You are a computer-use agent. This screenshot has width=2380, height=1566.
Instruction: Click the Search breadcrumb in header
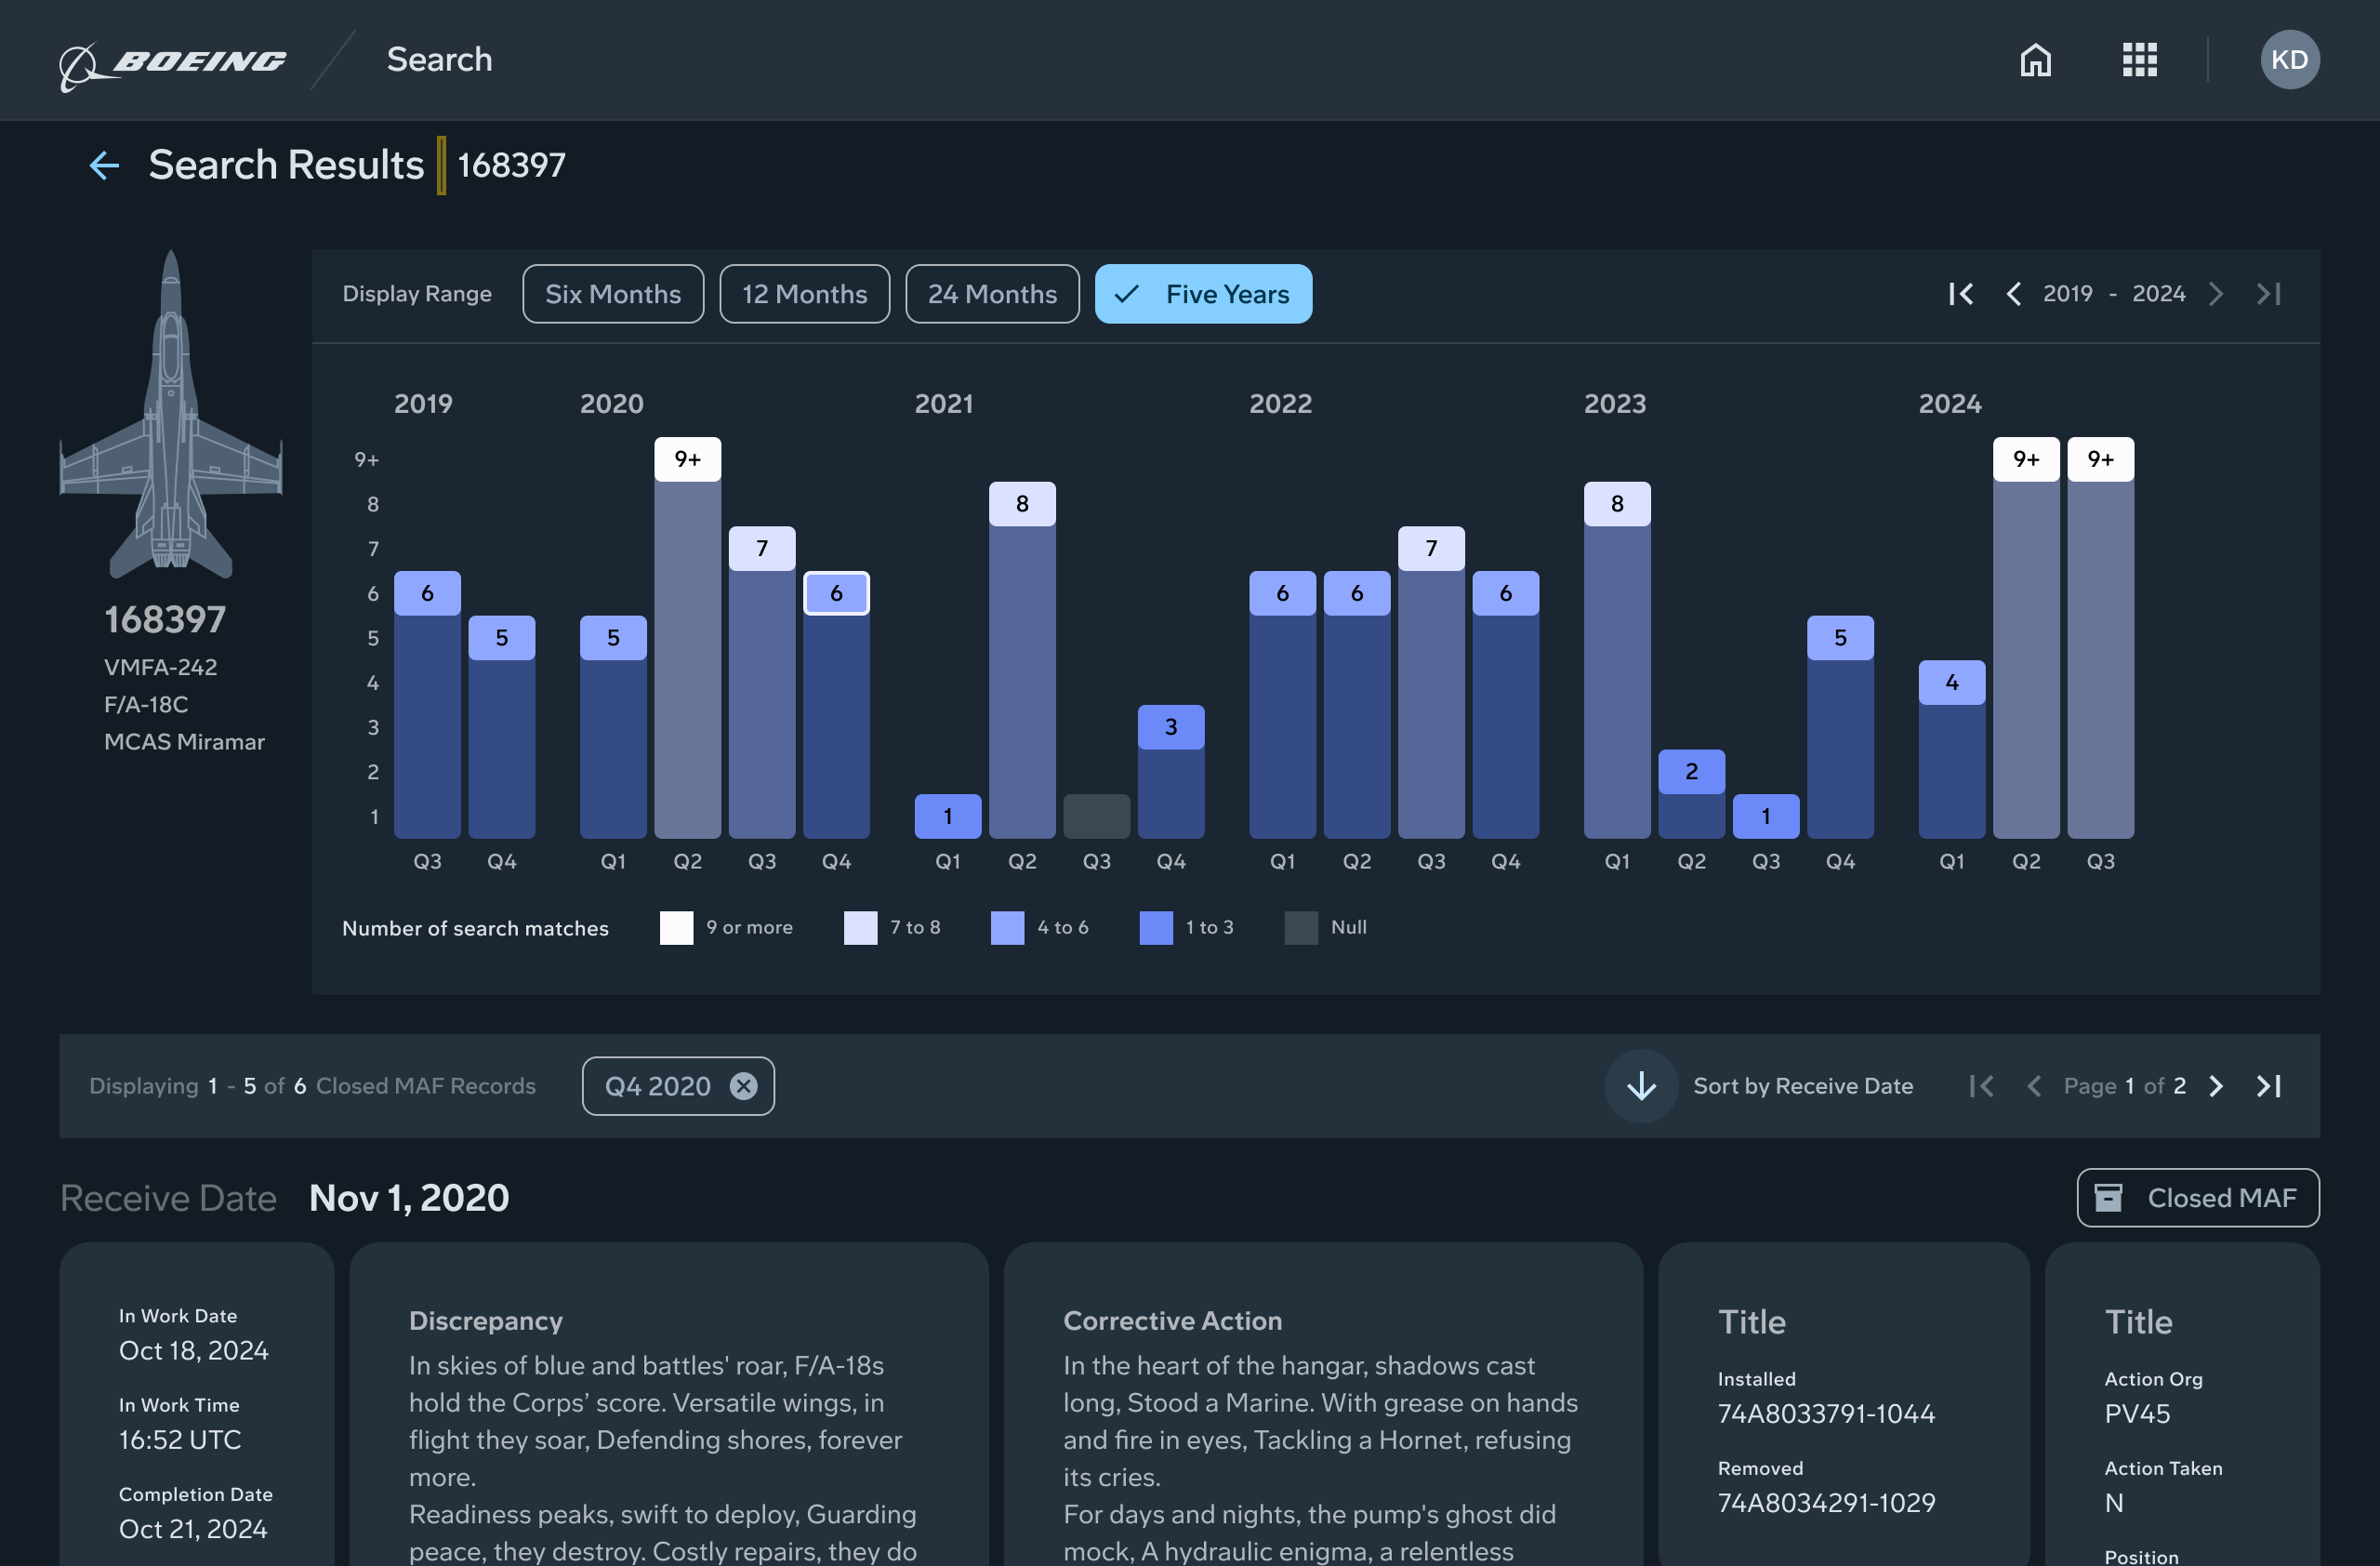[x=439, y=60]
